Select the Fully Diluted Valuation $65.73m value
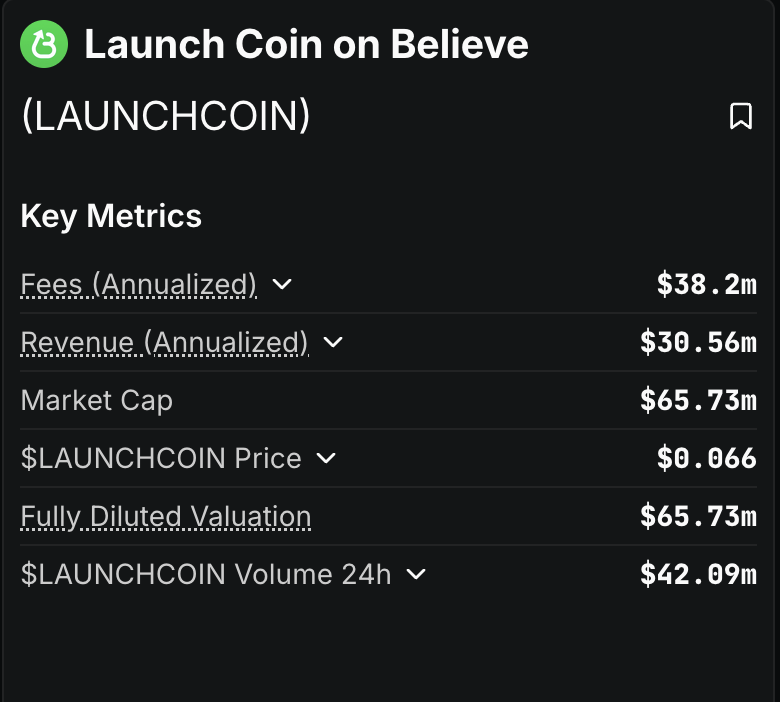Screen dimensions: 780x702 [x=698, y=516]
